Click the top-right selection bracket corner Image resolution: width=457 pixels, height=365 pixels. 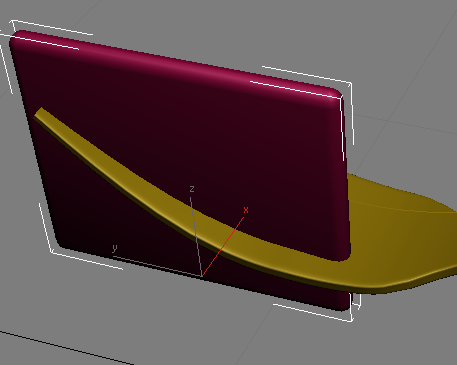pyautogui.click(x=350, y=83)
